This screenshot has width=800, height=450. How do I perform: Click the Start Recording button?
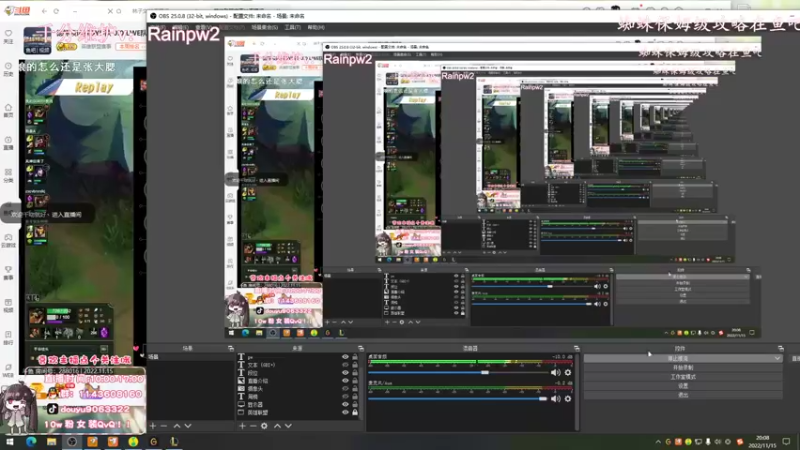pyautogui.click(x=683, y=368)
